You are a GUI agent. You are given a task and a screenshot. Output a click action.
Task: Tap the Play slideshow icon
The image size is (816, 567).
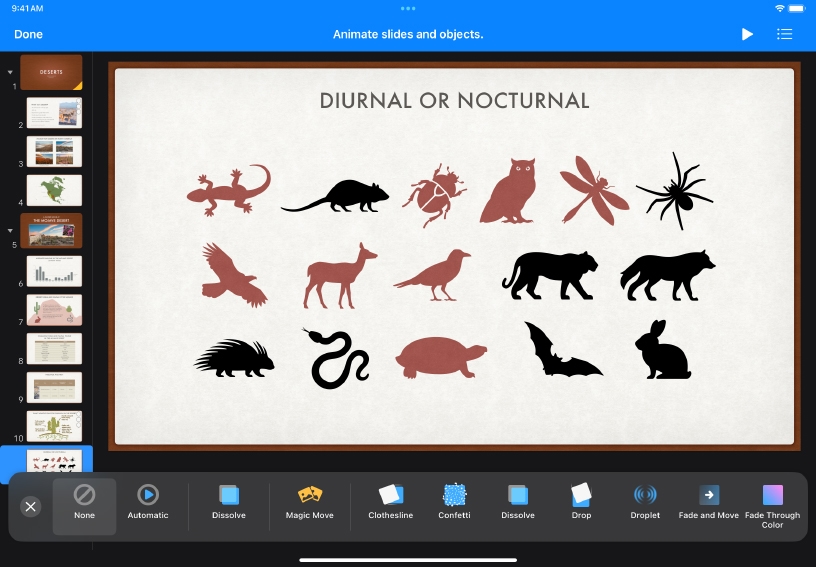747,34
